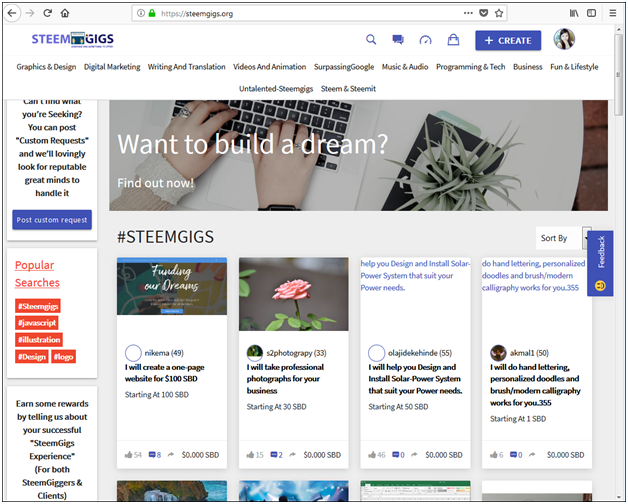628x504 pixels.
Task: Share the akmal1 gig arrow icon
Action: [x=532, y=455]
